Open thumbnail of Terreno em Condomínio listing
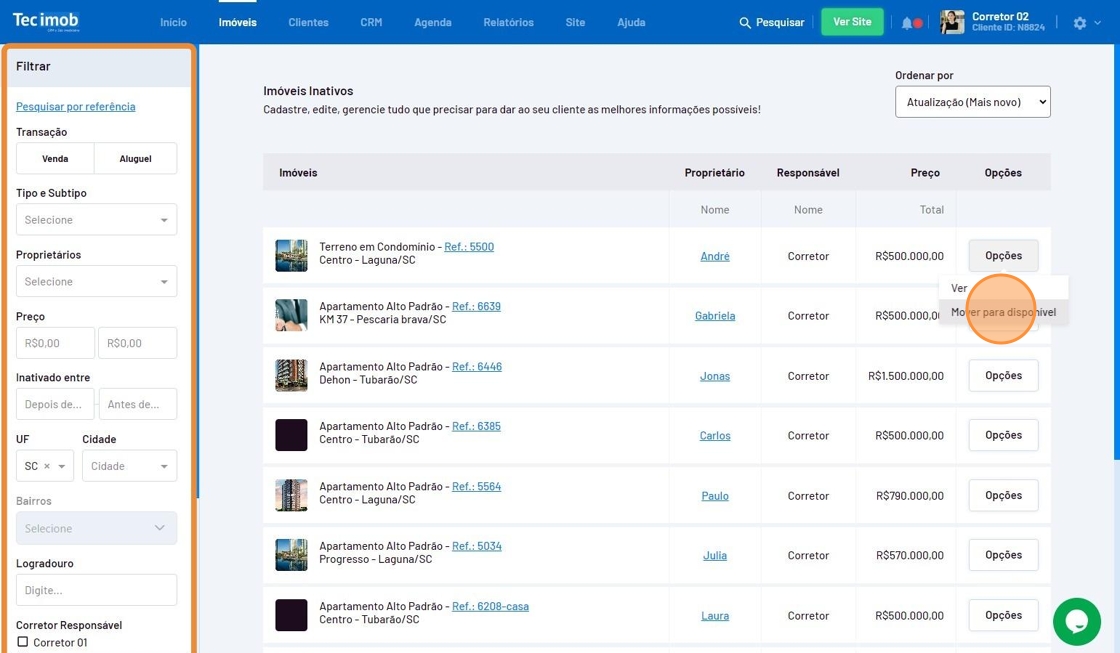The height and width of the screenshot is (653, 1120). click(291, 255)
